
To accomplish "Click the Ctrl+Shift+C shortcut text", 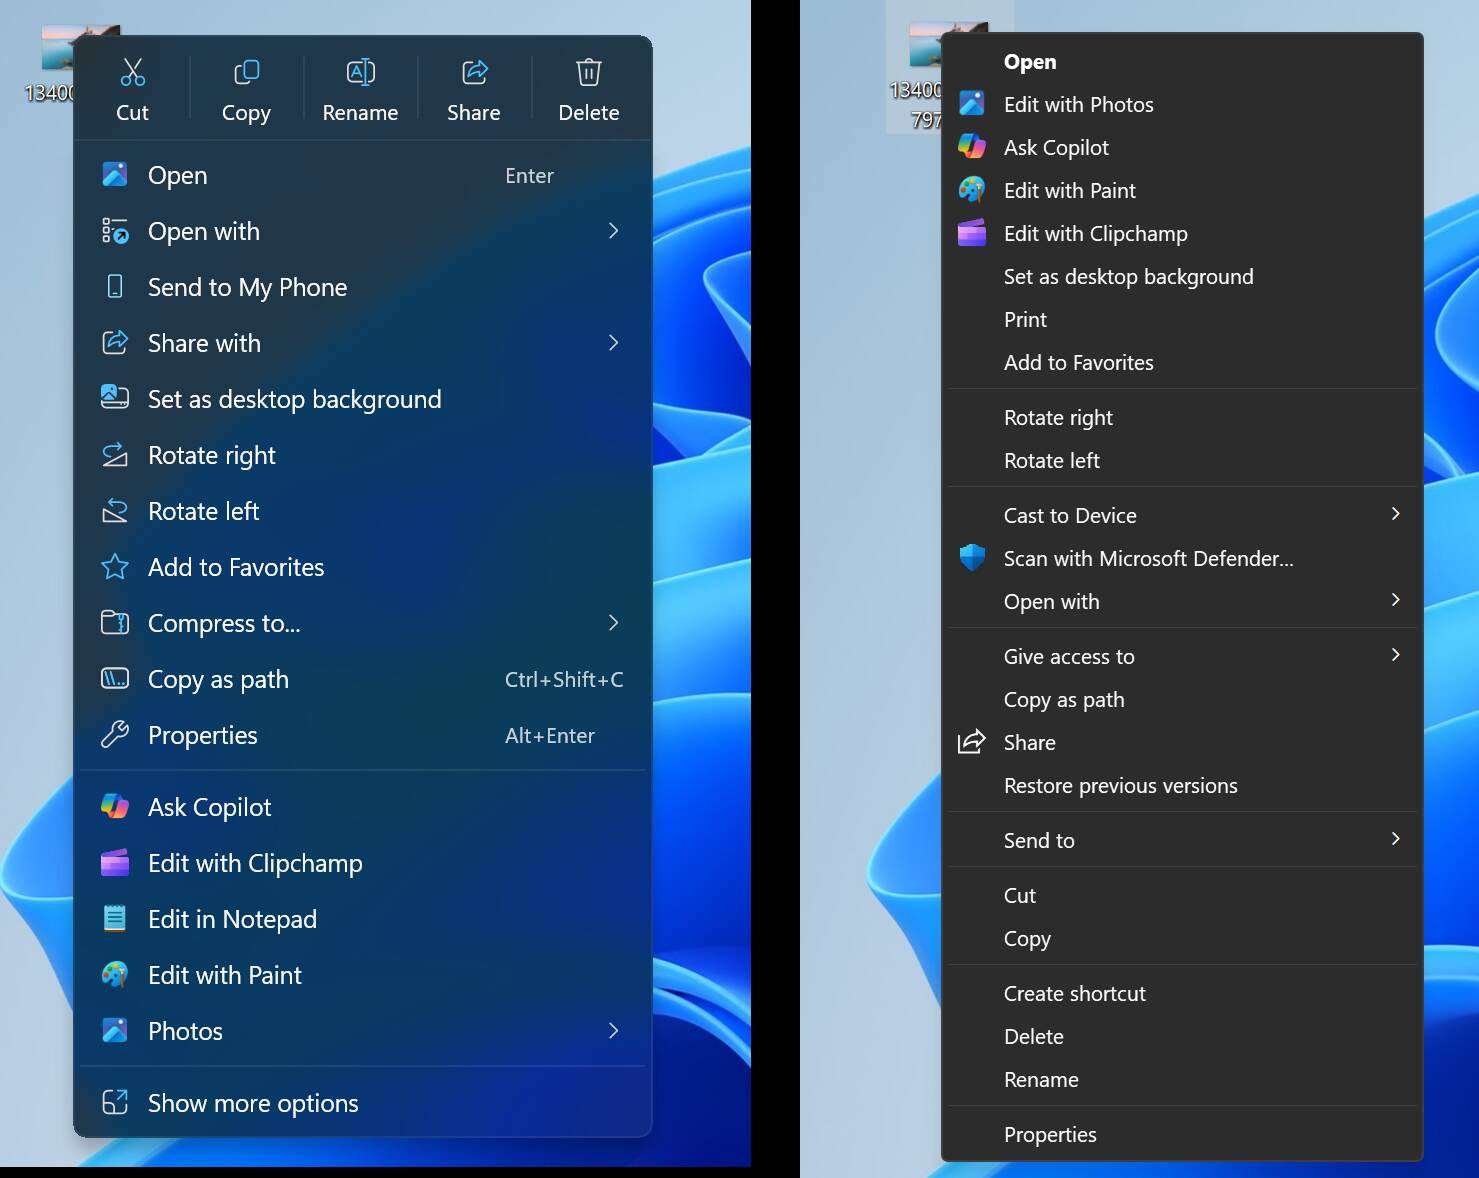I will pyautogui.click(x=564, y=680).
